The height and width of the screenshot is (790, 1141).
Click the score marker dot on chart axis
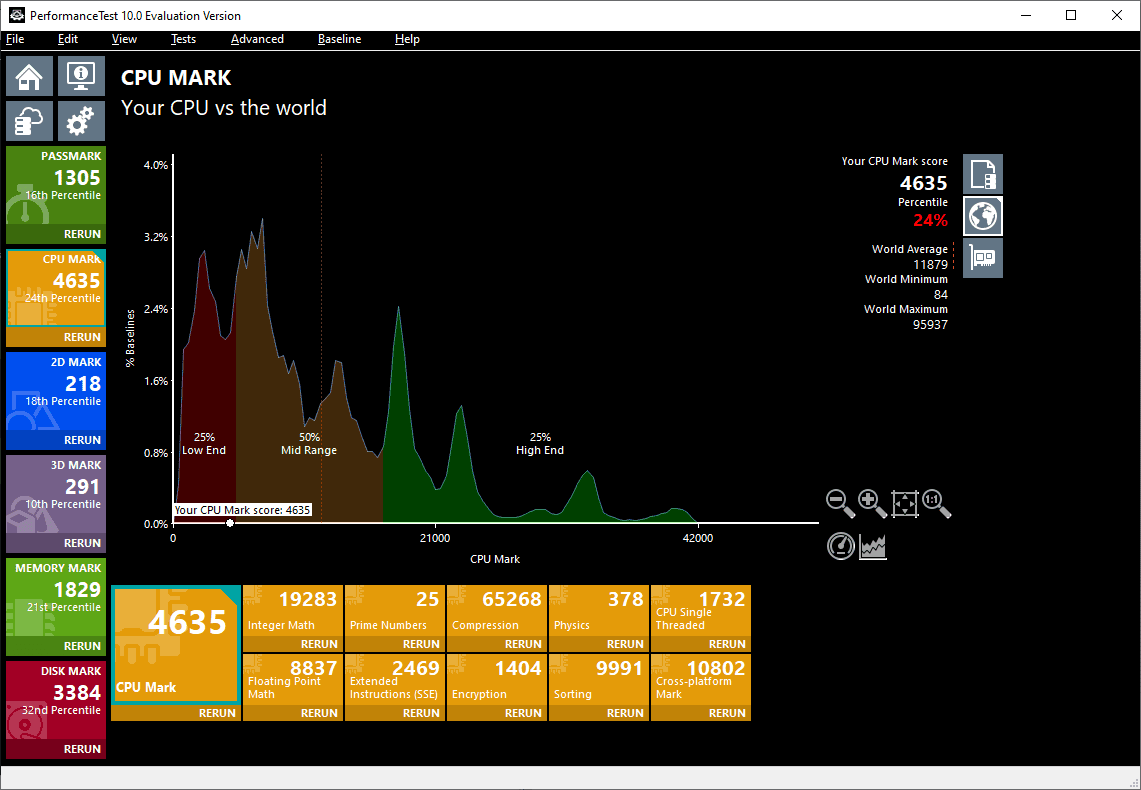[230, 523]
